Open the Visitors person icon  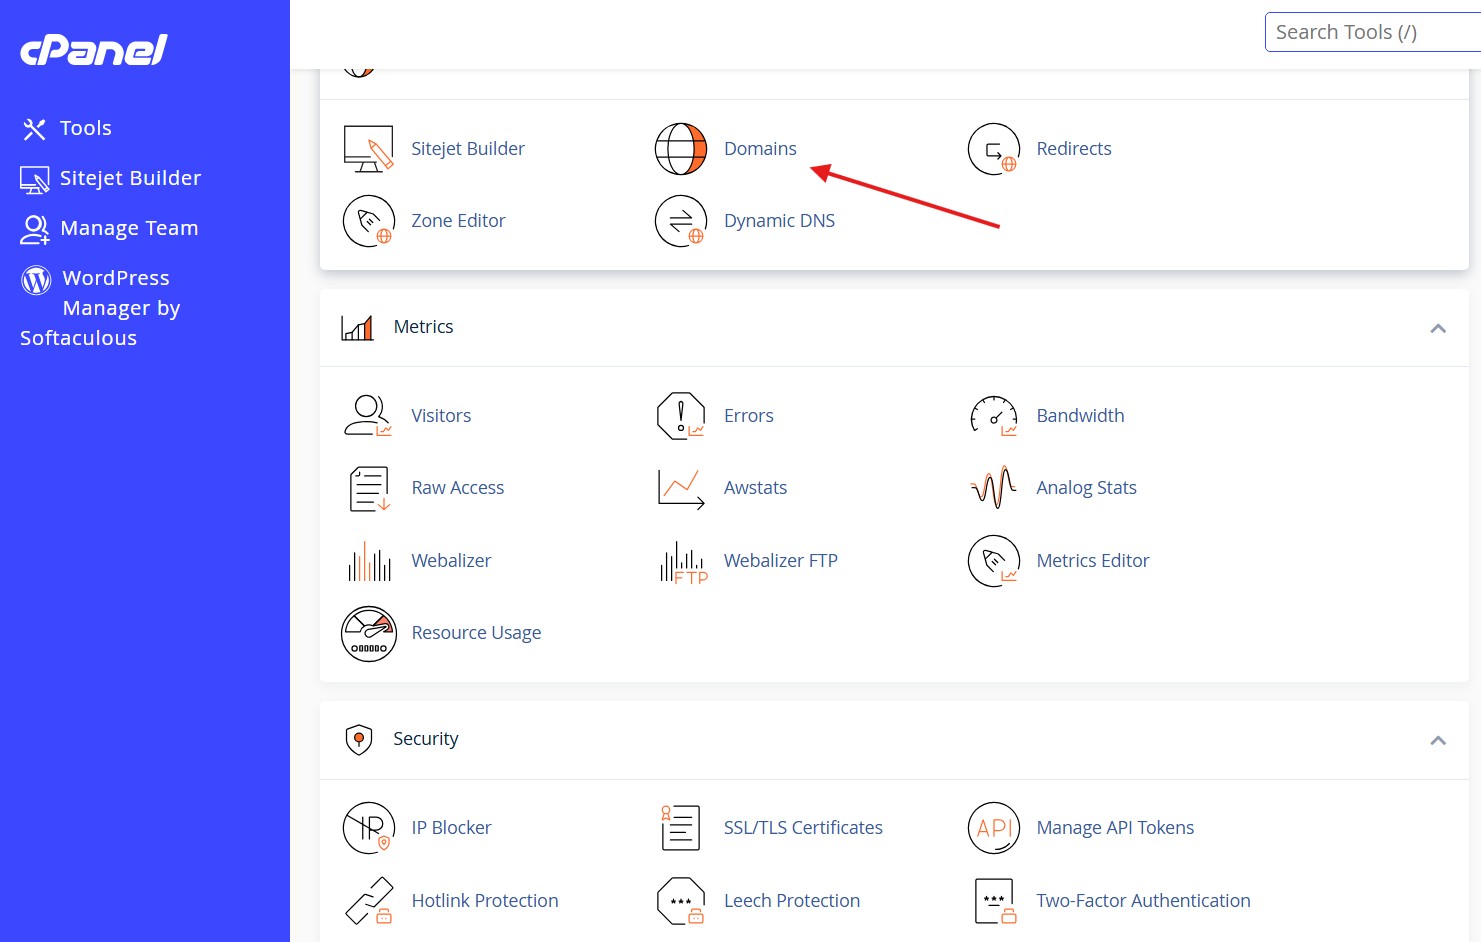tap(369, 416)
